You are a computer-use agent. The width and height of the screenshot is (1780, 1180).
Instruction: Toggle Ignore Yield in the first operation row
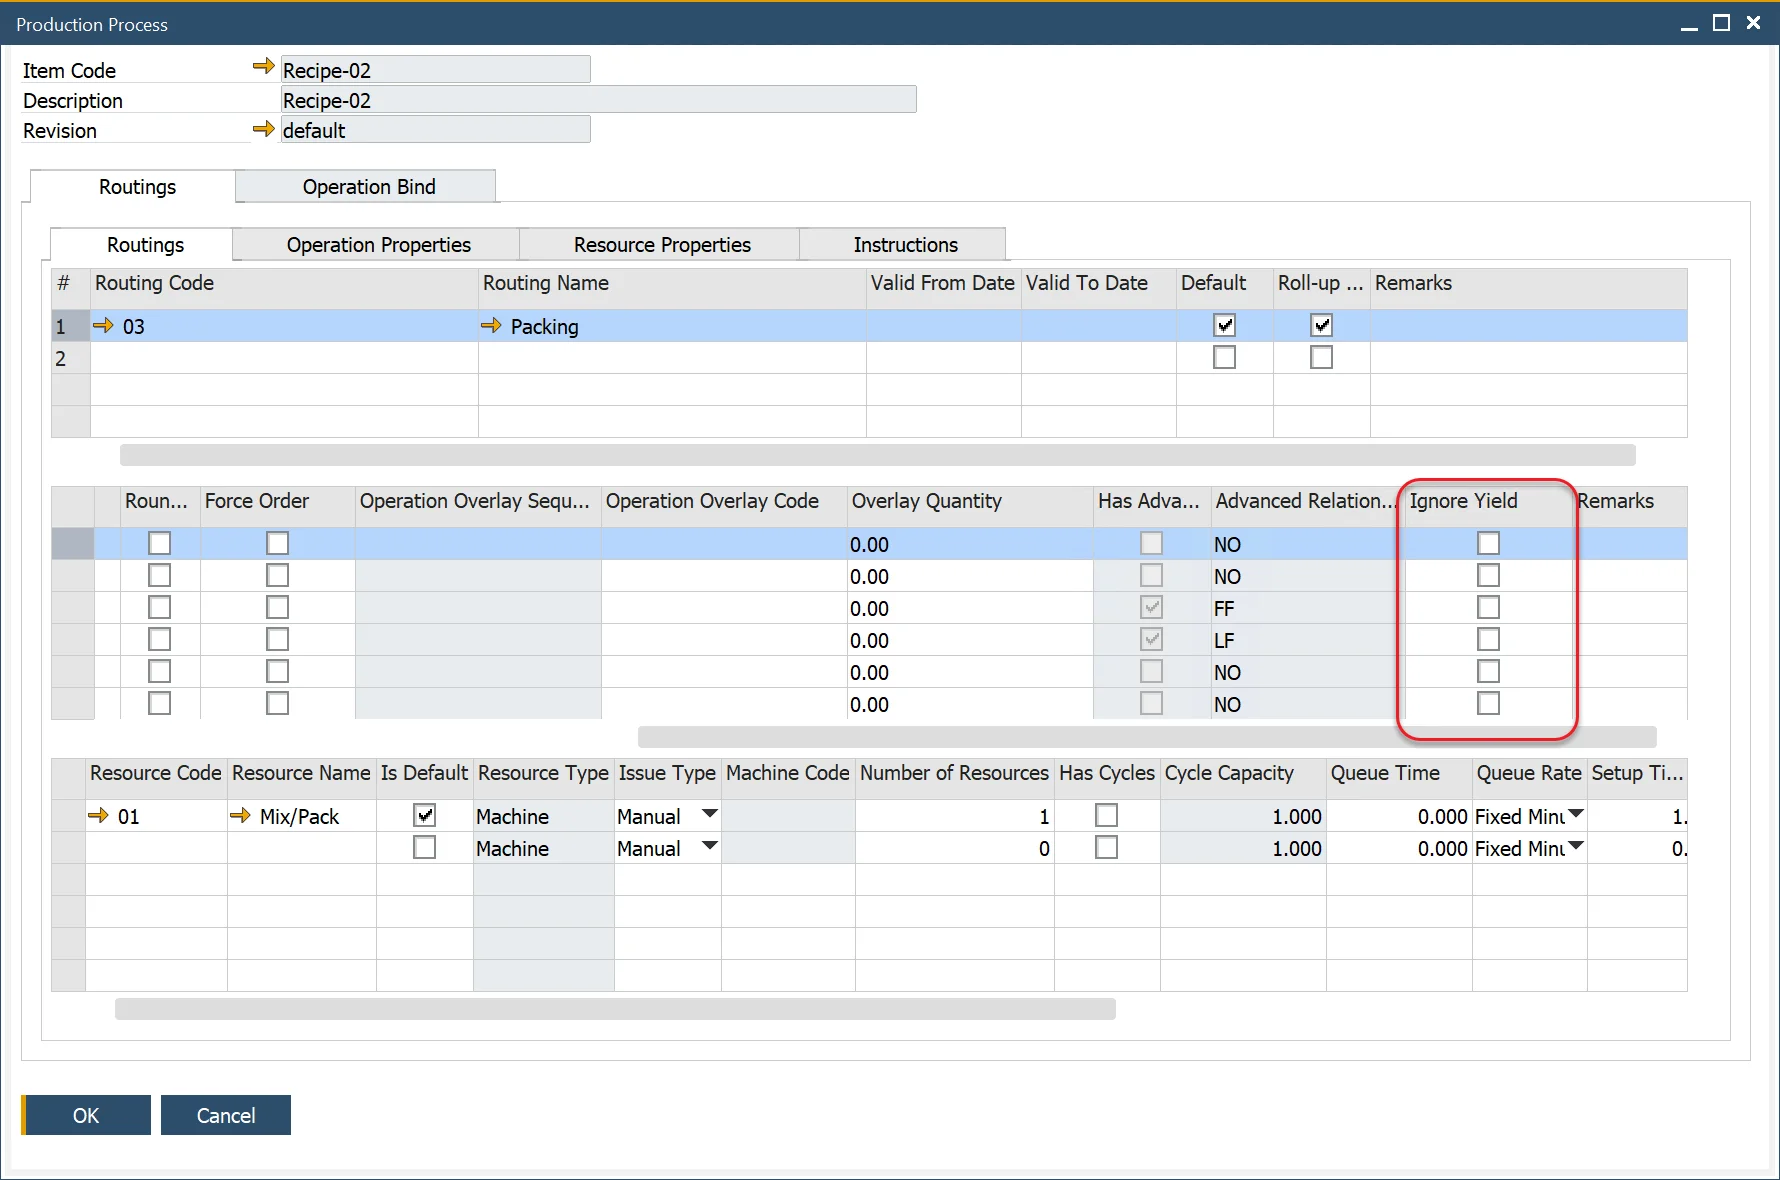tap(1488, 543)
